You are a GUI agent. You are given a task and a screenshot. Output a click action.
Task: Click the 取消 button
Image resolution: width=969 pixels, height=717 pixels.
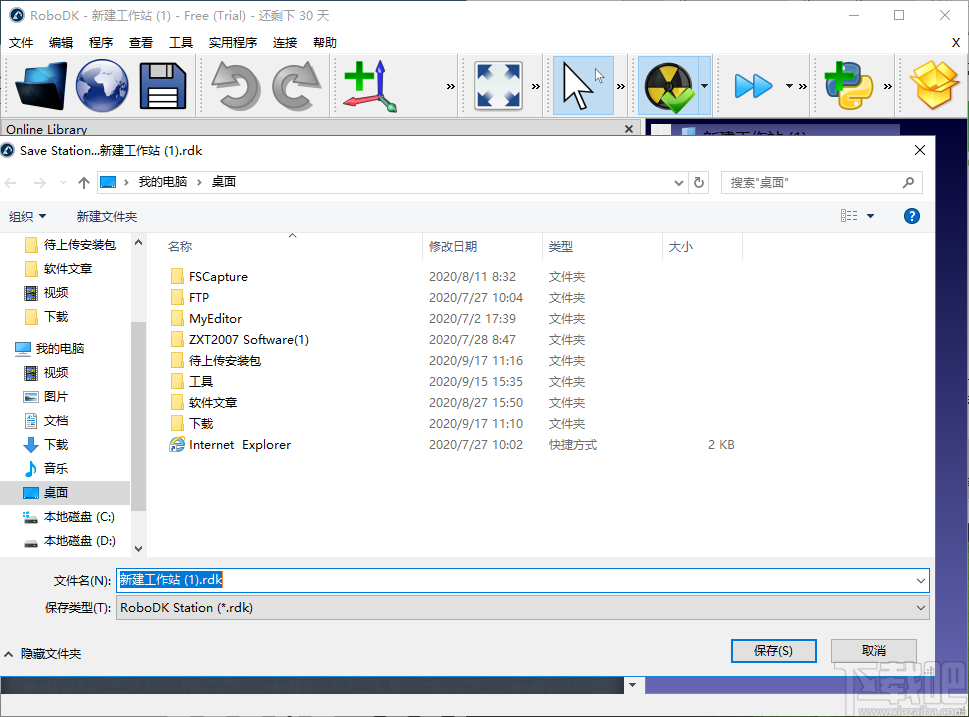pos(874,651)
